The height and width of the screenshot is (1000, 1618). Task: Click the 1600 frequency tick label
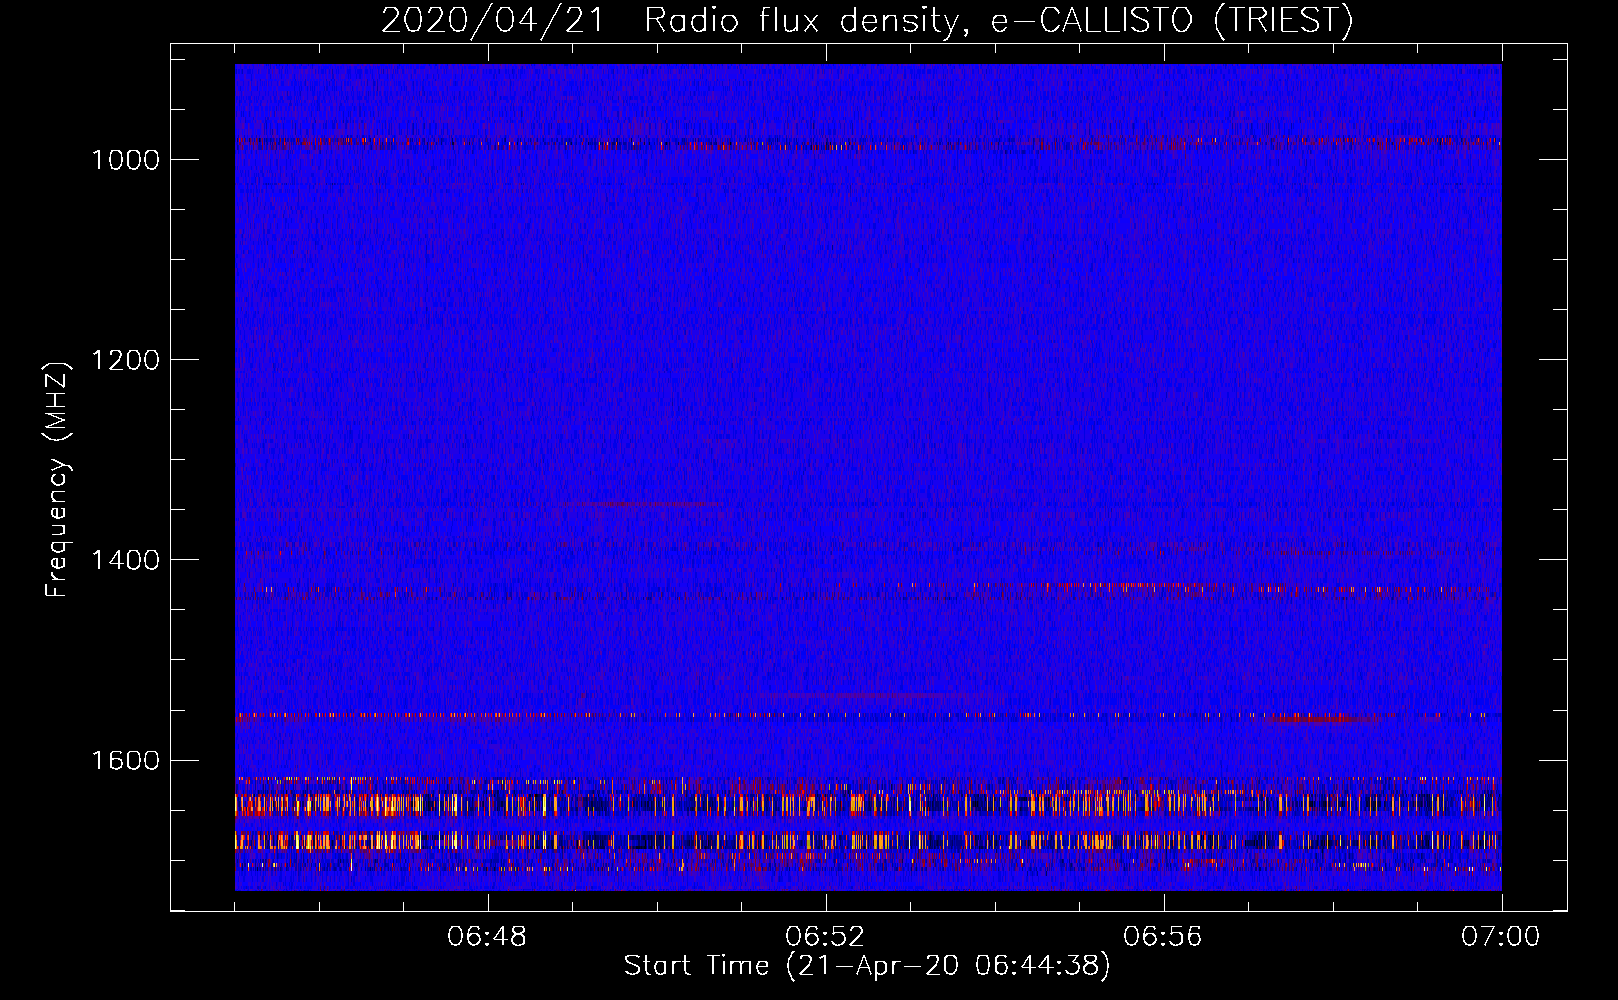[125, 760]
